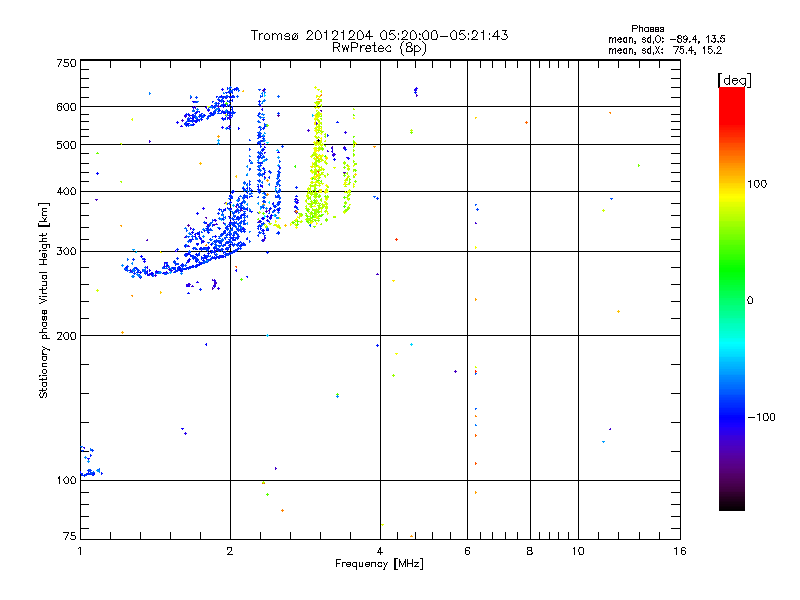Click the y-axis '600' tick label
Viewport: 800px width, 600px height.
pyautogui.click(x=66, y=107)
